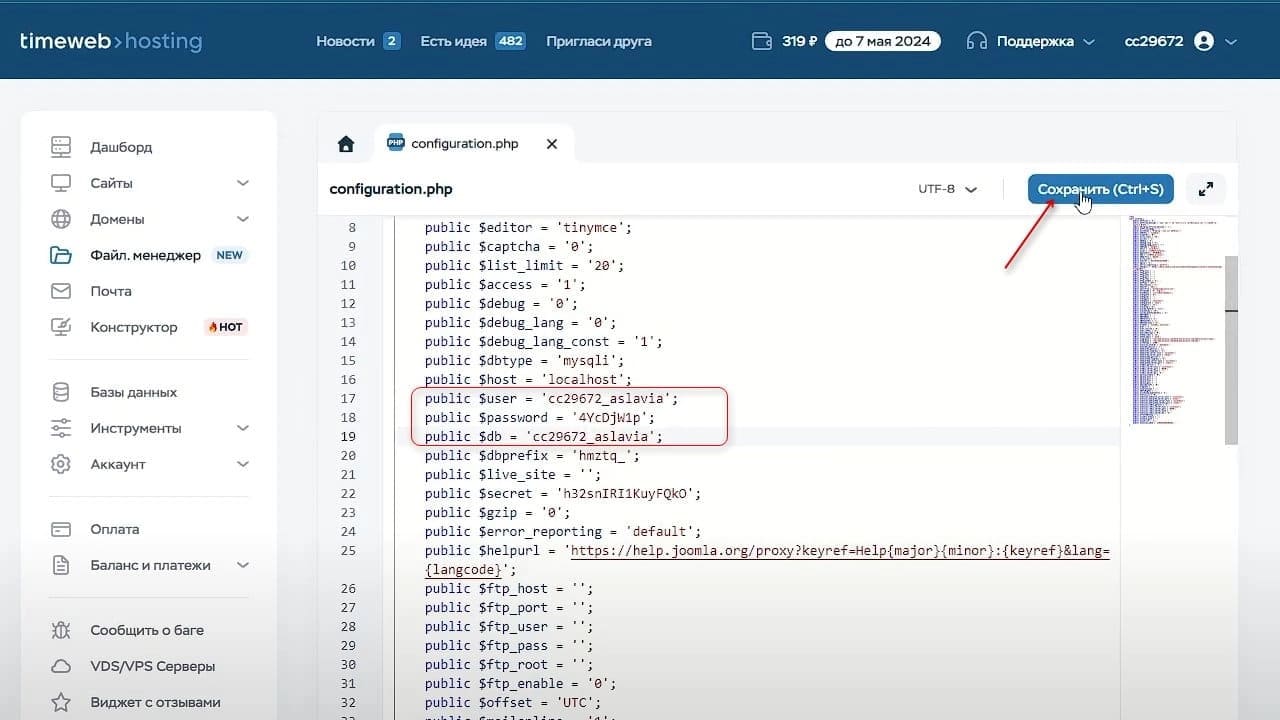Click the timeweb hosting logo
Viewport: 1280px width, 720px height.
[x=111, y=41]
